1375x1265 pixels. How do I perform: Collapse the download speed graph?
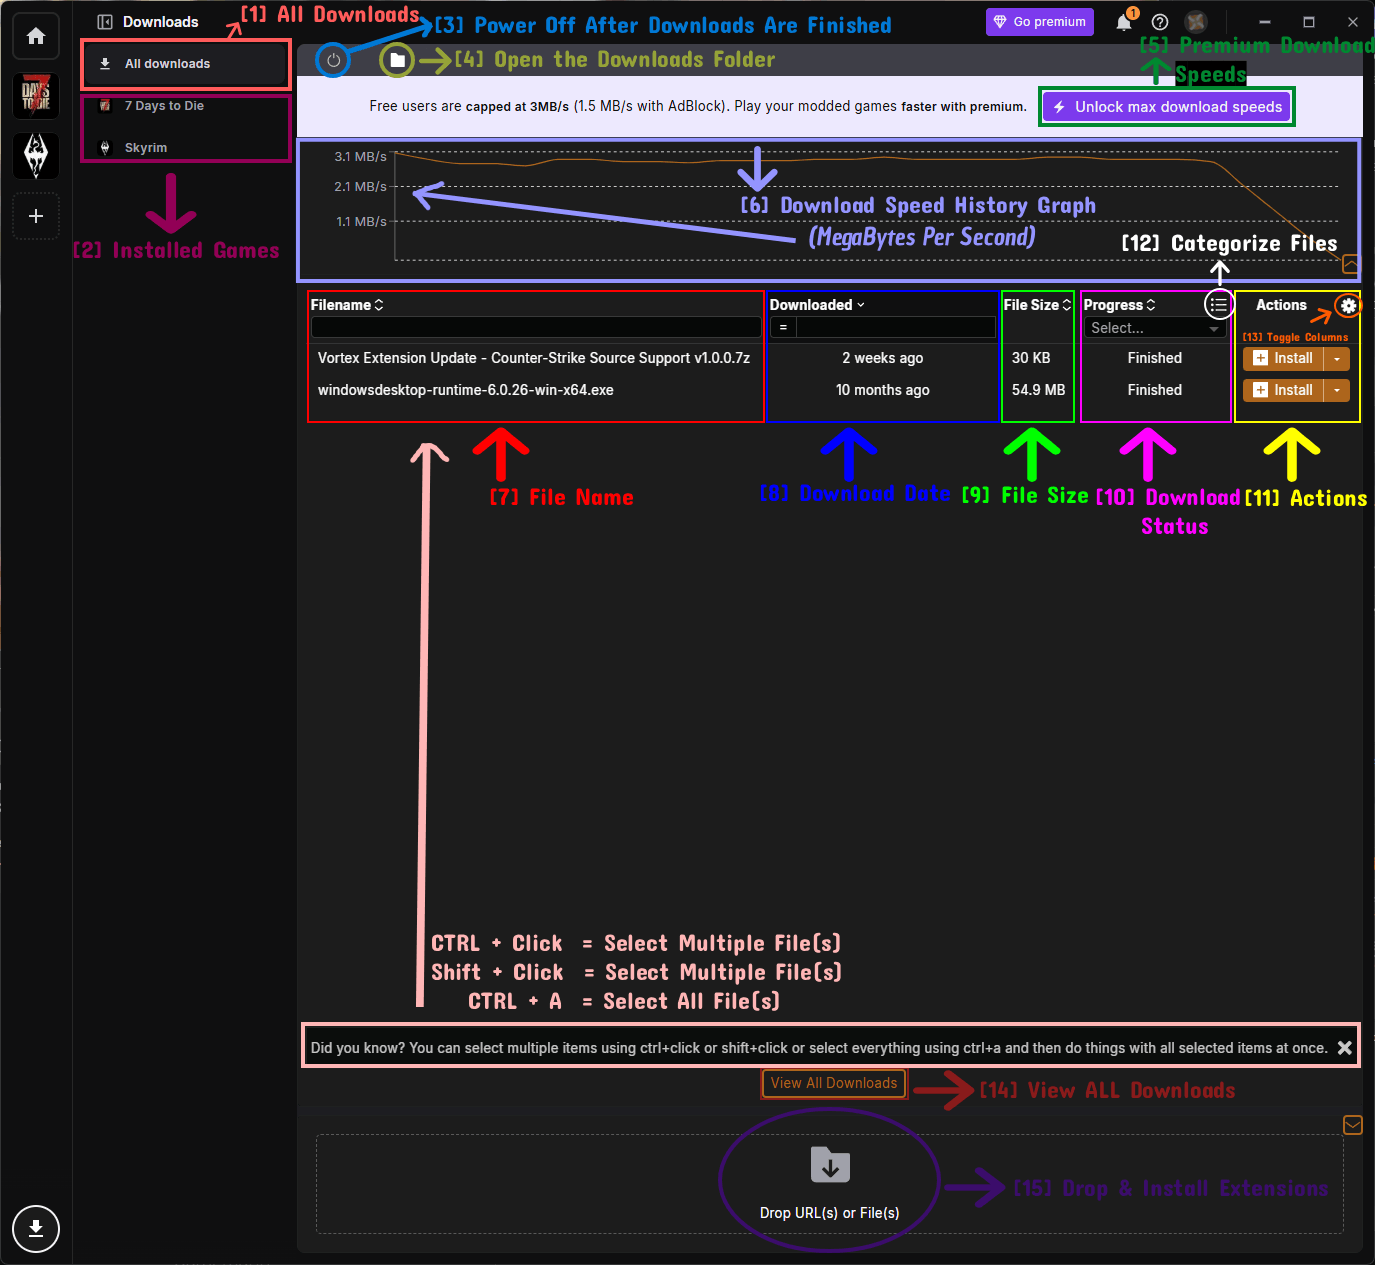(x=1350, y=264)
